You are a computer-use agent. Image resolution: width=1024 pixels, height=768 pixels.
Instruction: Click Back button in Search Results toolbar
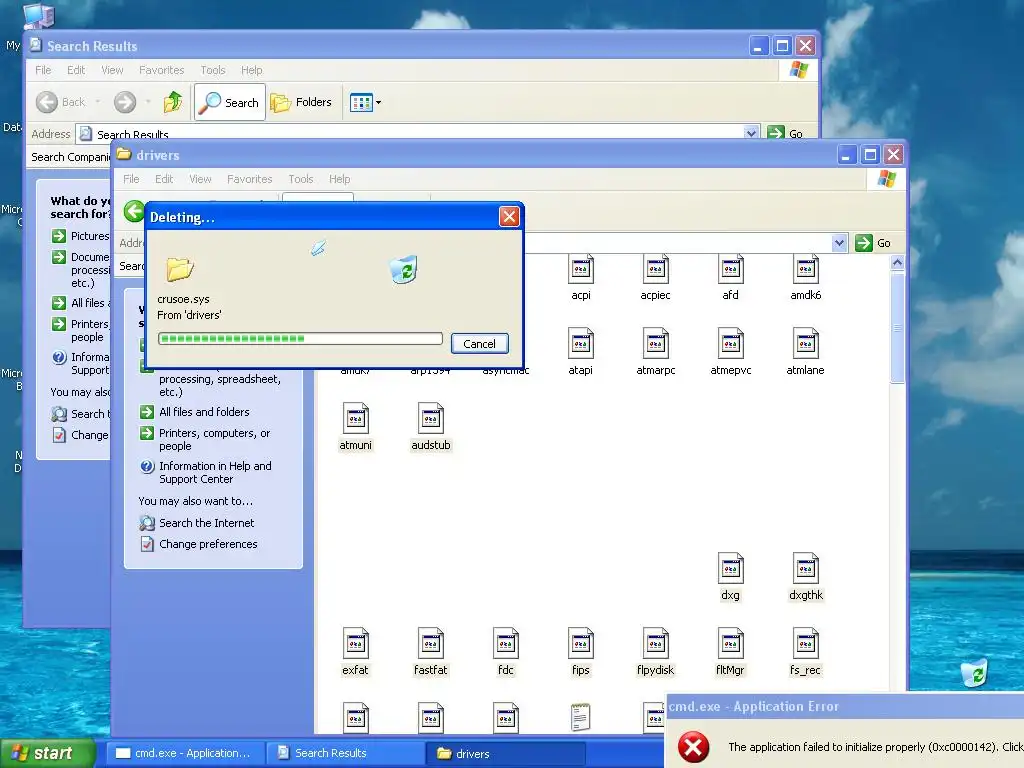point(61,102)
